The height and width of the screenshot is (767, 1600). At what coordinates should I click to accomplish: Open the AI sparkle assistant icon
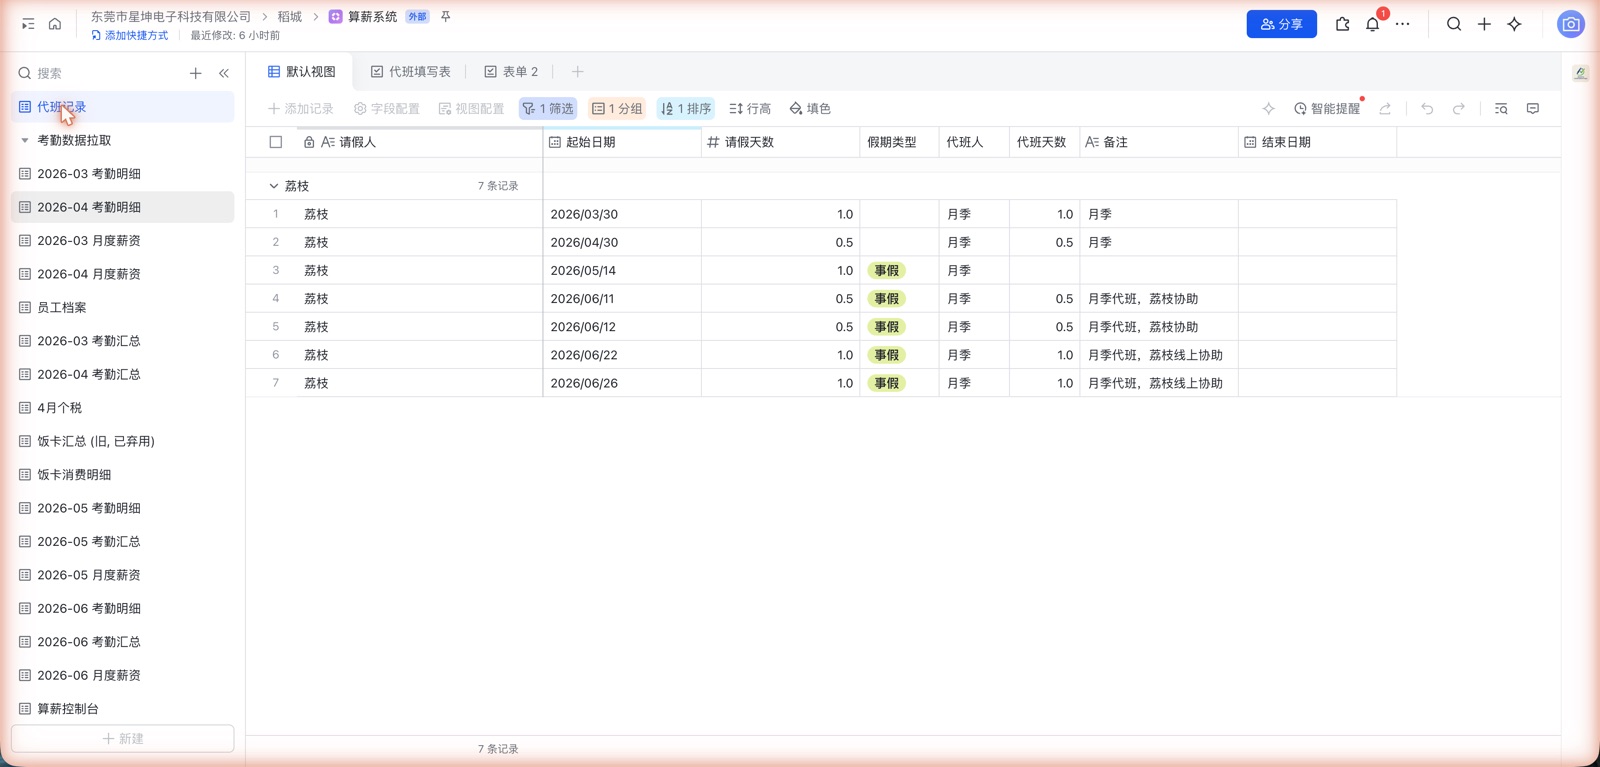tap(1515, 24)
